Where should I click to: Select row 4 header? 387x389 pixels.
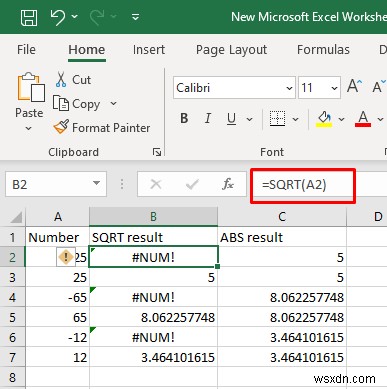[12, 297]
